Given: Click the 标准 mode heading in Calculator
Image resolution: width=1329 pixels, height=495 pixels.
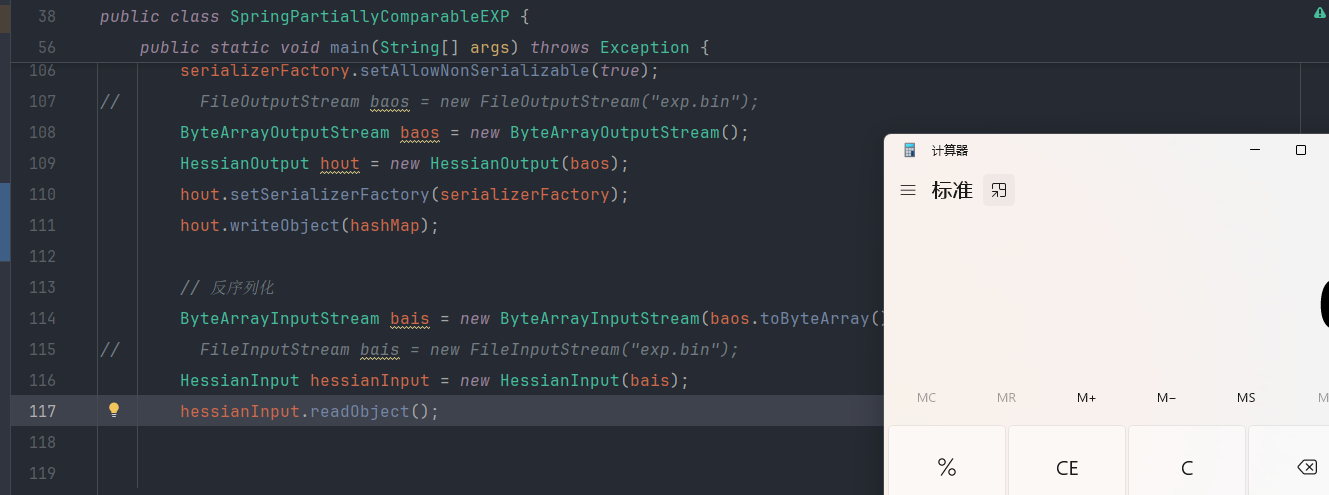Looking at the screenshot, I should (x=952, y=190).
